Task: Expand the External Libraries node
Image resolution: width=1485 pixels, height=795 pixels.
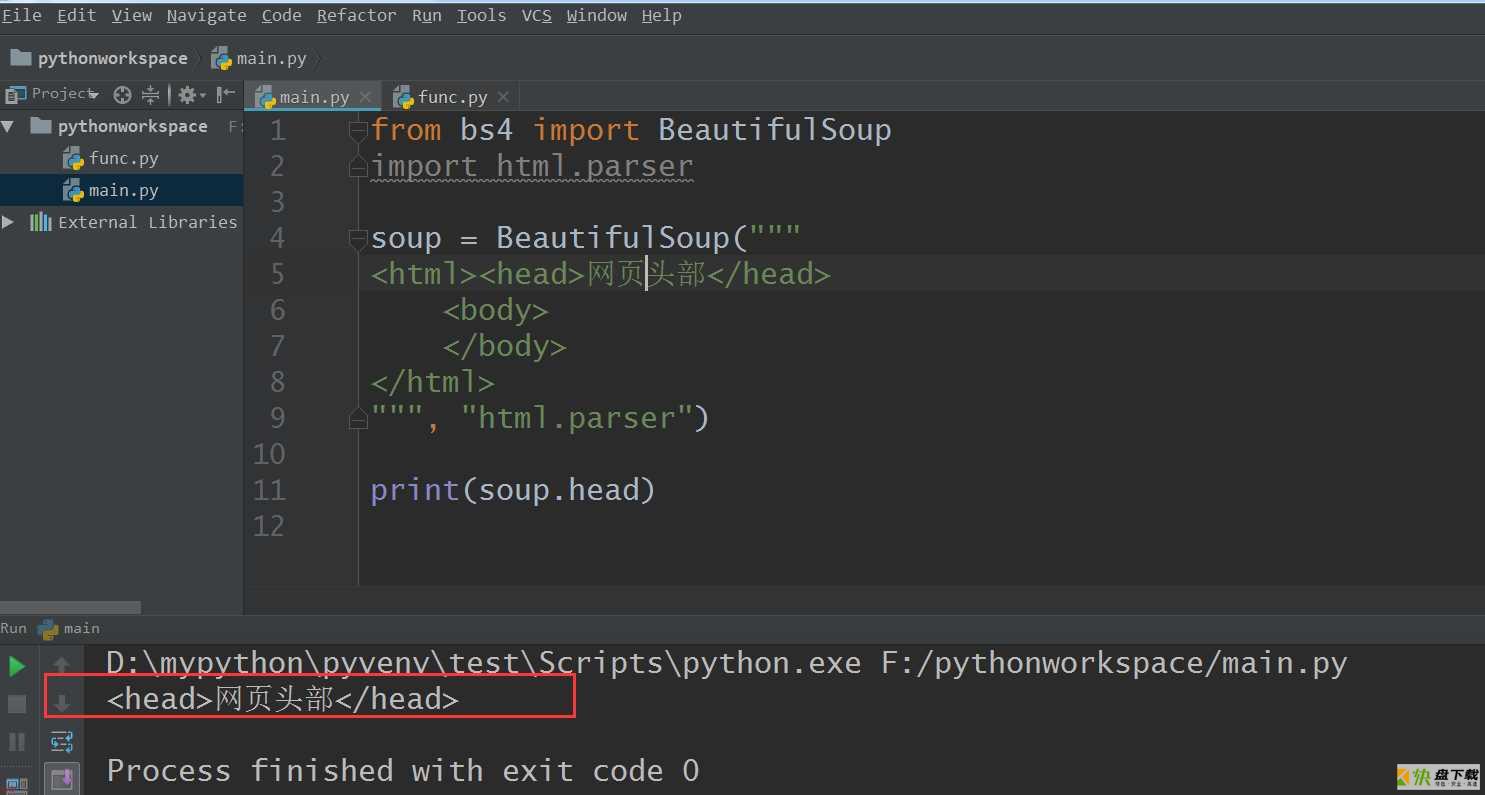Action: pyautogui.click(x=8, y=222)
